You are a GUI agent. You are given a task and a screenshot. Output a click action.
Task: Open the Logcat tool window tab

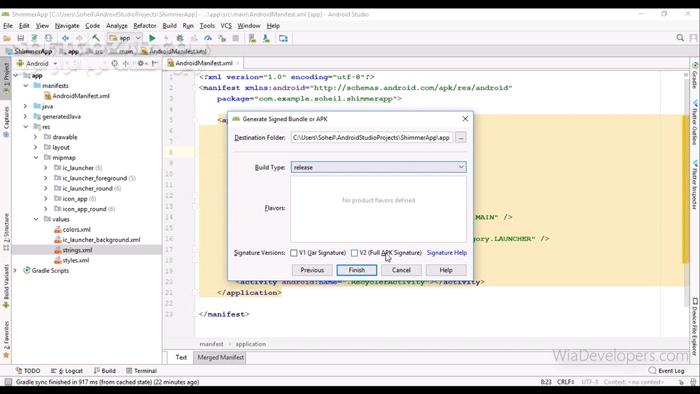67,371
